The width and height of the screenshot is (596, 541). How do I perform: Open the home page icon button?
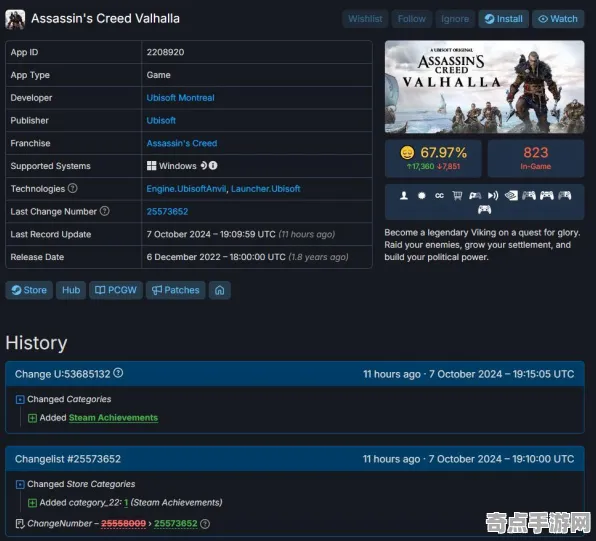click(x=220, y=290)
